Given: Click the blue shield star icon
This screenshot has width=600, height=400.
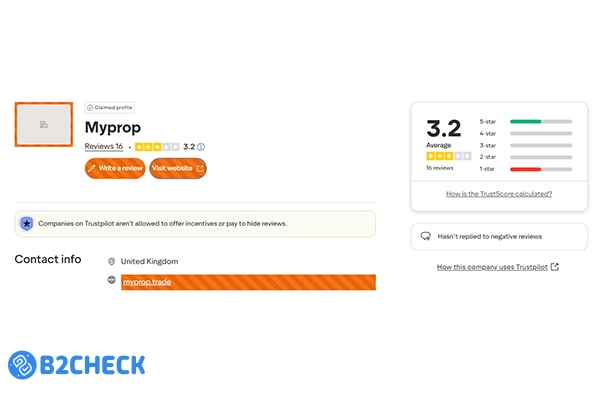Looking at the screenshot, I should 27,223.
